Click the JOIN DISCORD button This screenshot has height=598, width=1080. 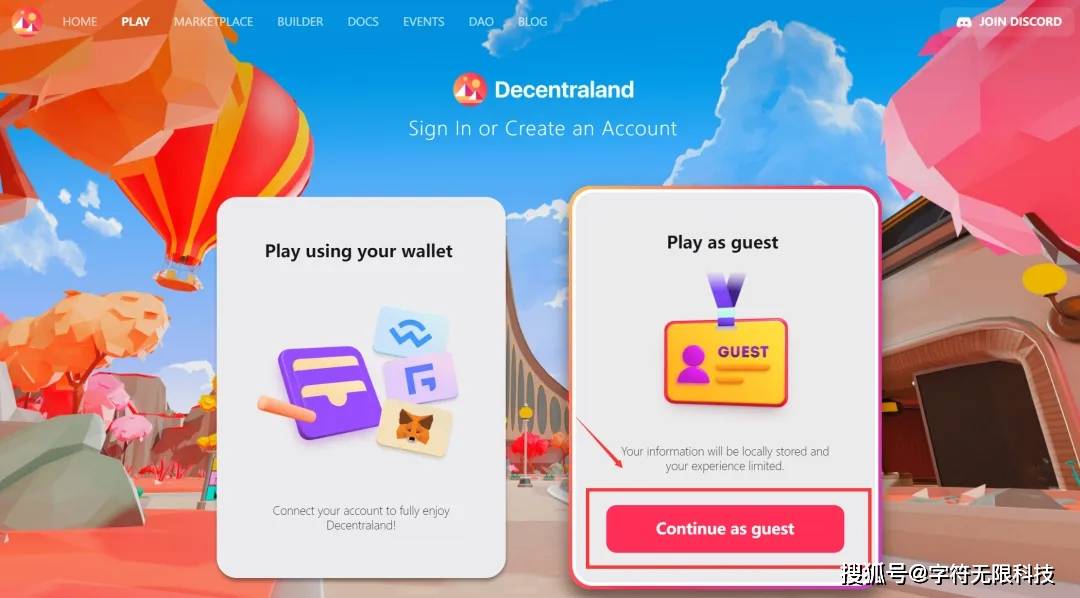pos(1009,22)
